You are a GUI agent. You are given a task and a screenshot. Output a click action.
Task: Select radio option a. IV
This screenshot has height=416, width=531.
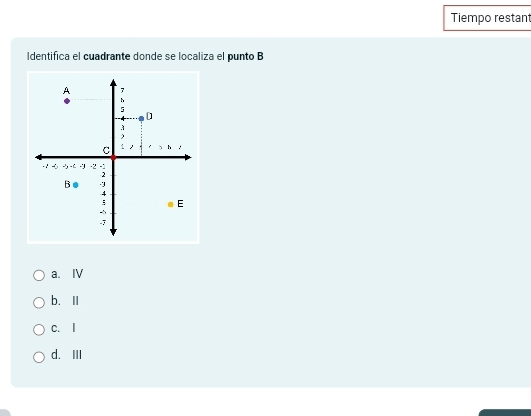[x=39, y=275]
